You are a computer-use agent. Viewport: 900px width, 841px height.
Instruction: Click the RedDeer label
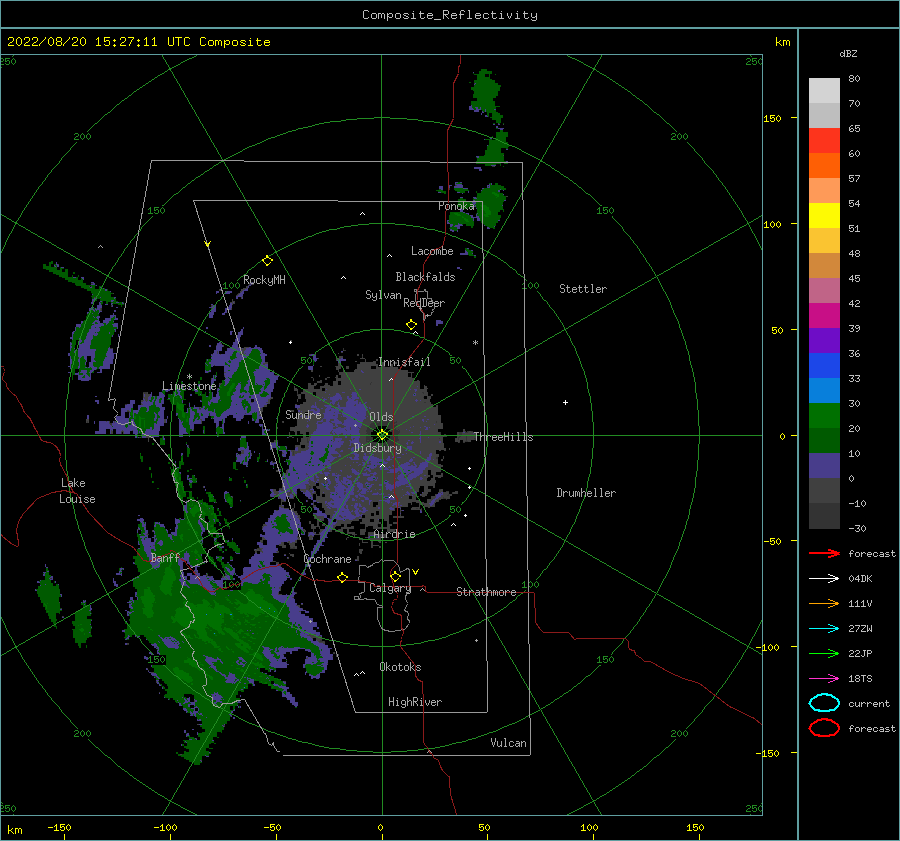424,303
